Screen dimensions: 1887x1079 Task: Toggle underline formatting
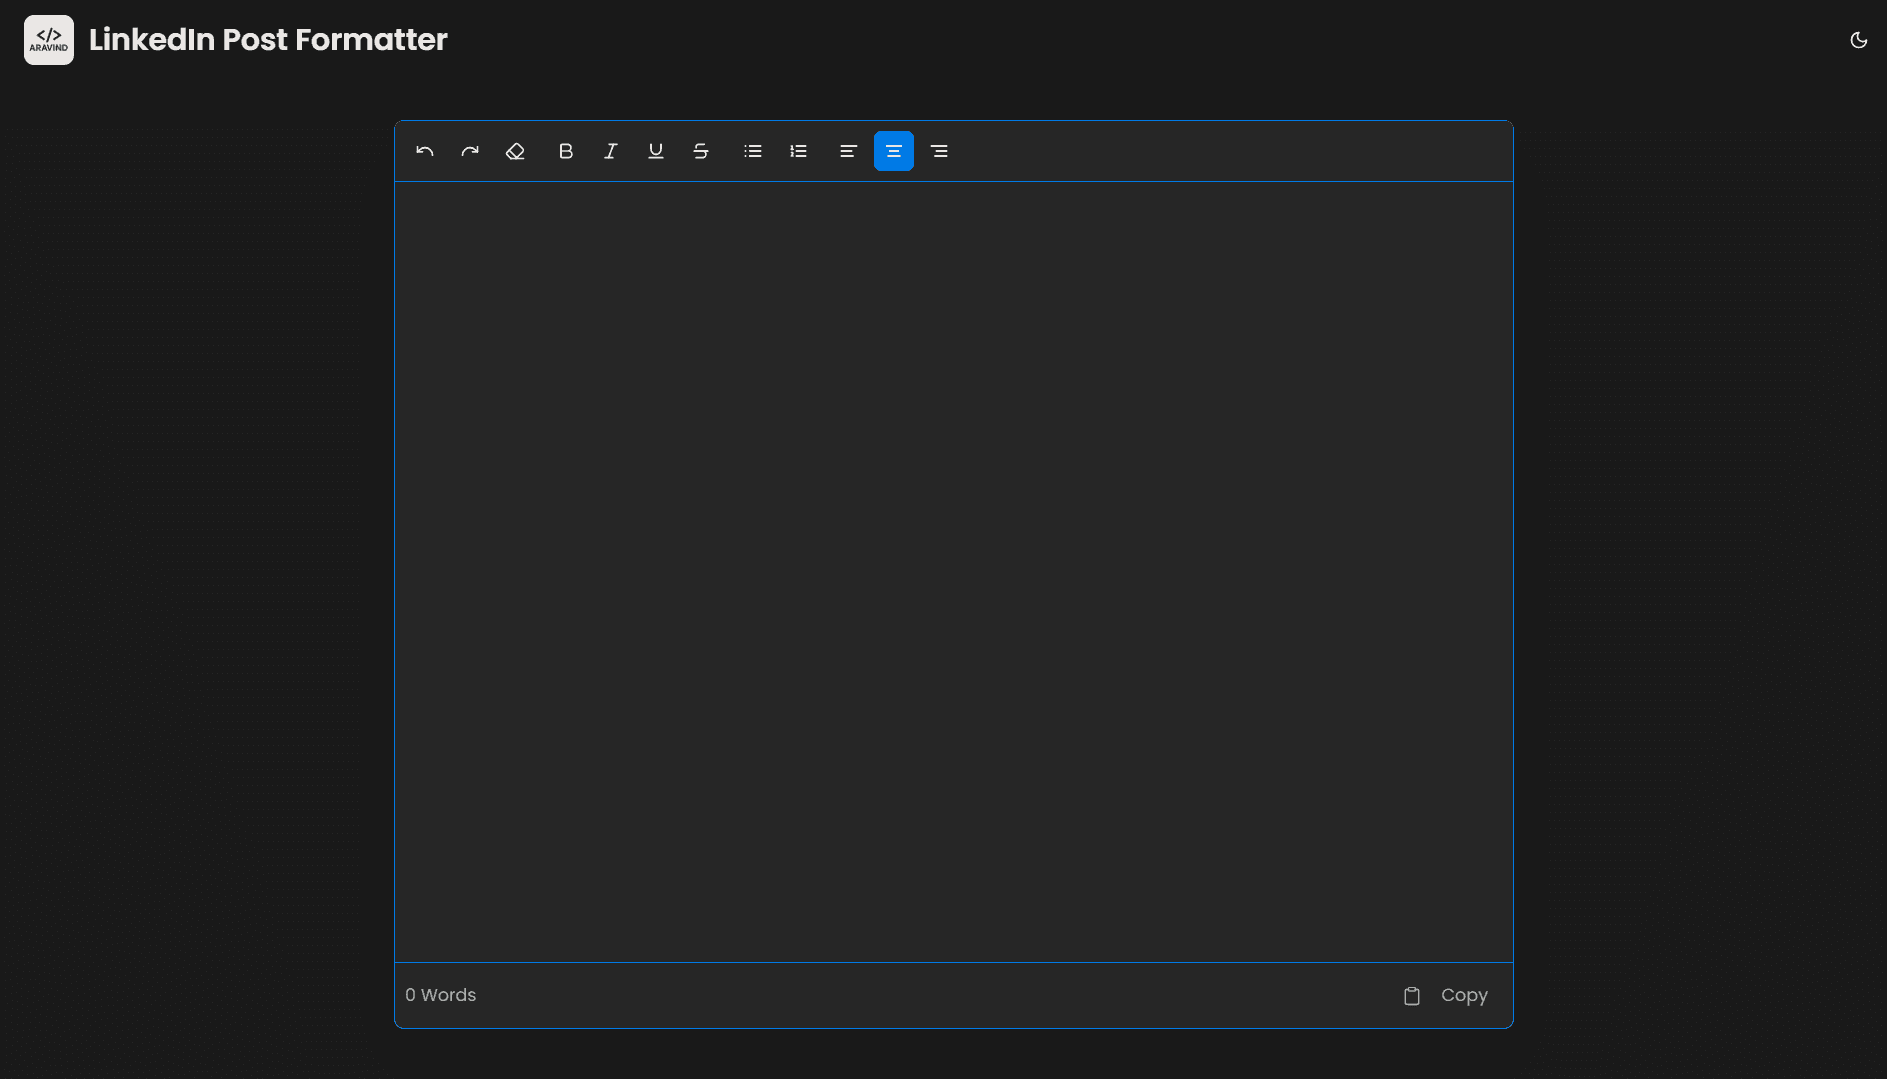coord(656,151)
